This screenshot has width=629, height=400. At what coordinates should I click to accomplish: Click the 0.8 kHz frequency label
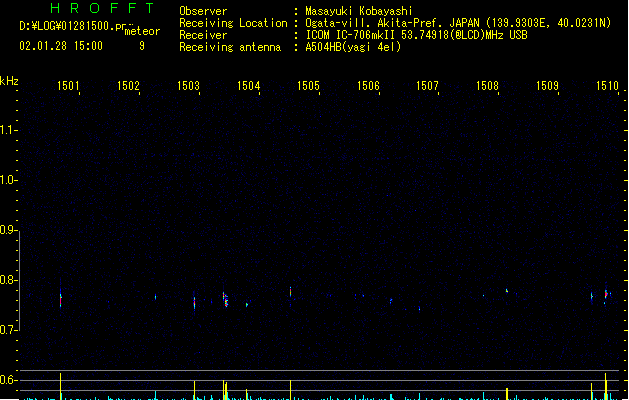[x=8, y=280]
